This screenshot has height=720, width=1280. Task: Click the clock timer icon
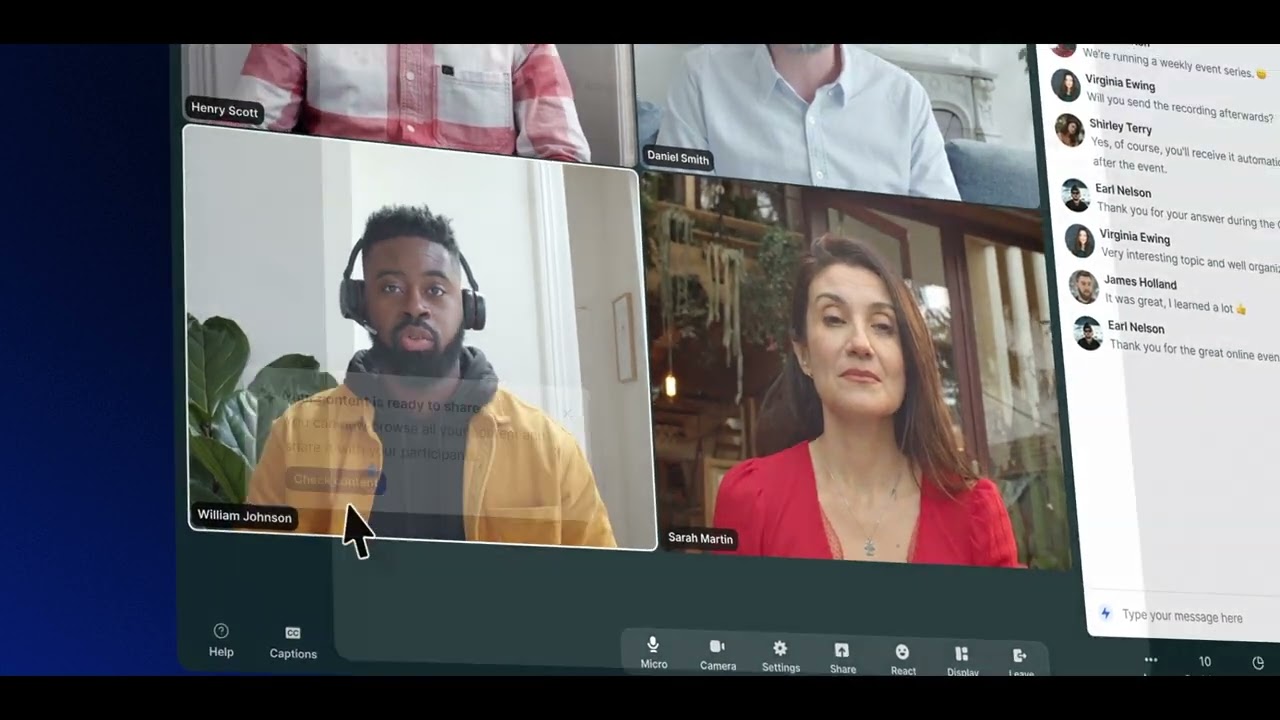[1258, 663]
